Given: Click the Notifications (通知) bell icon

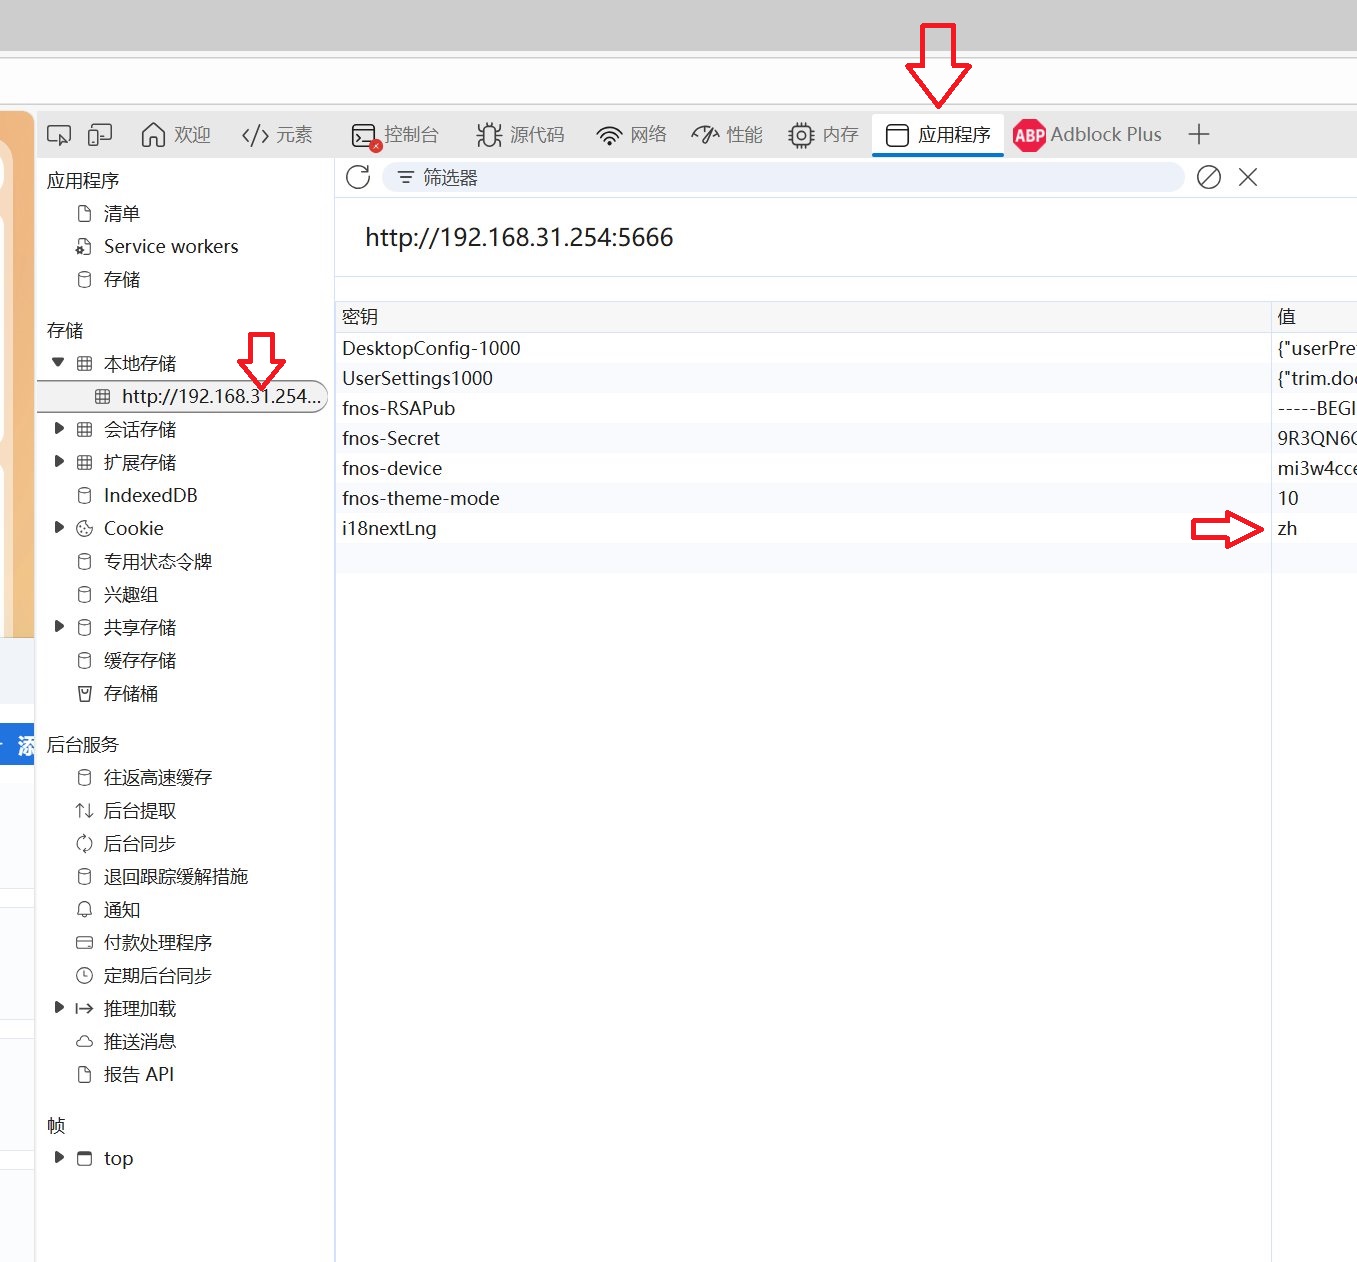Looking at the screenshot, I should pyautogui.click(x=85, y=910).
